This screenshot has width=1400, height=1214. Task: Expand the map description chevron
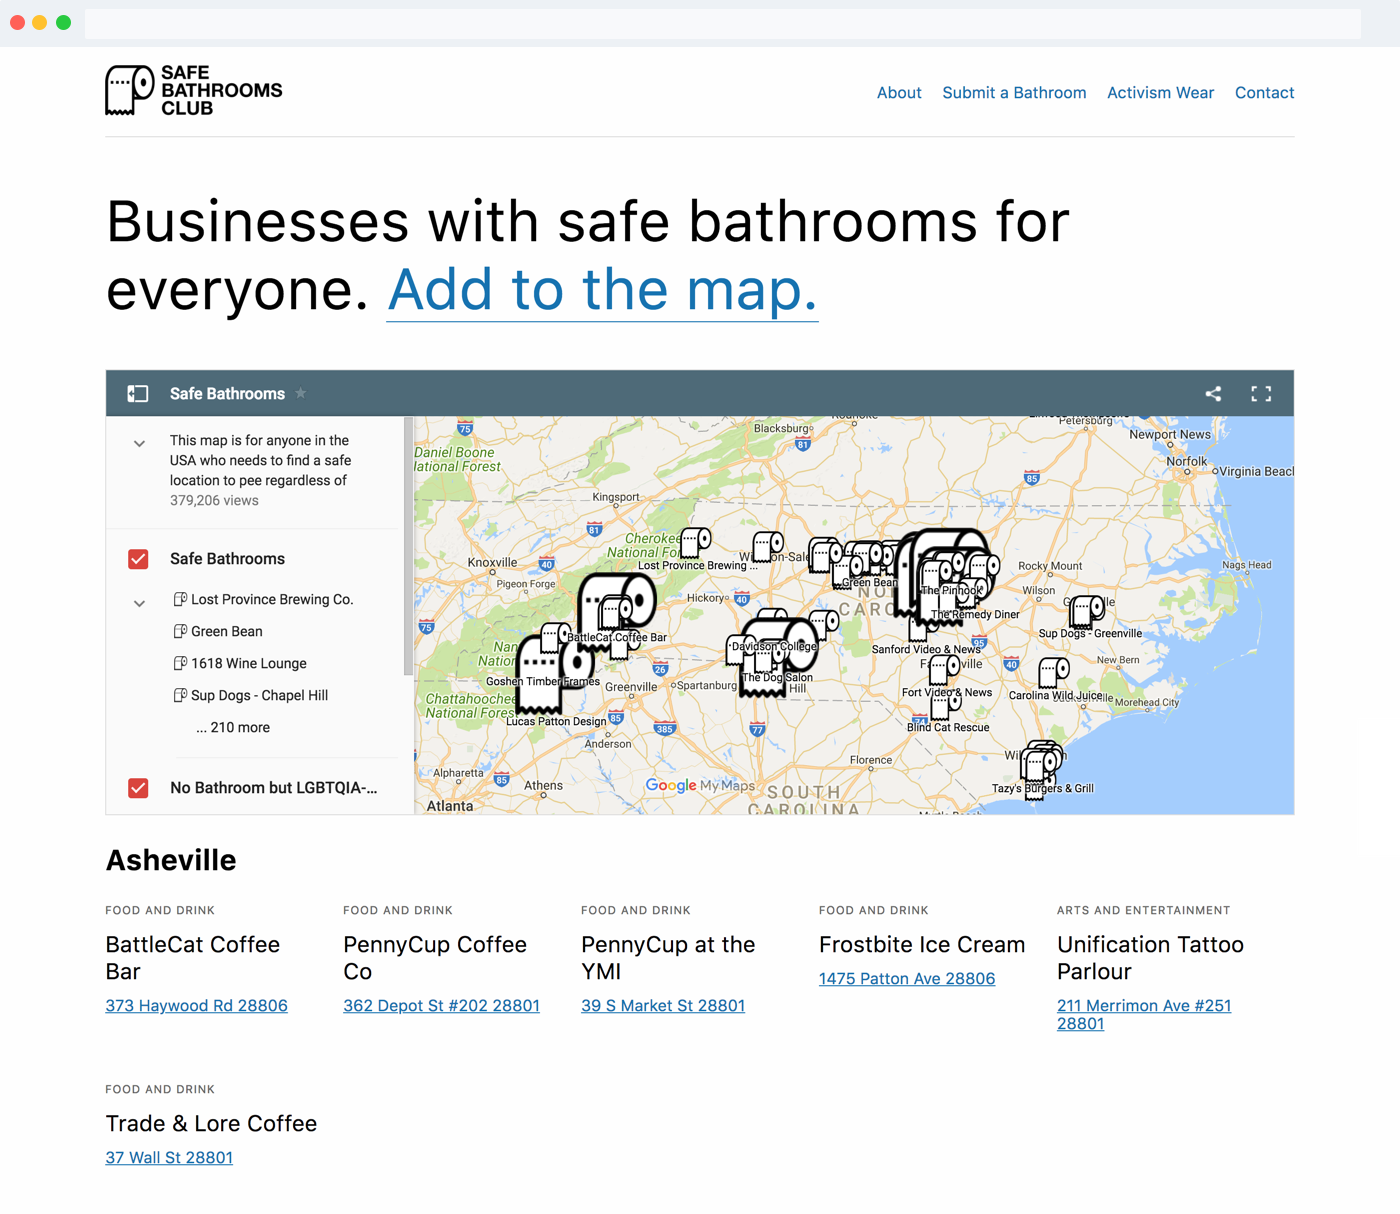click(139, 443)
